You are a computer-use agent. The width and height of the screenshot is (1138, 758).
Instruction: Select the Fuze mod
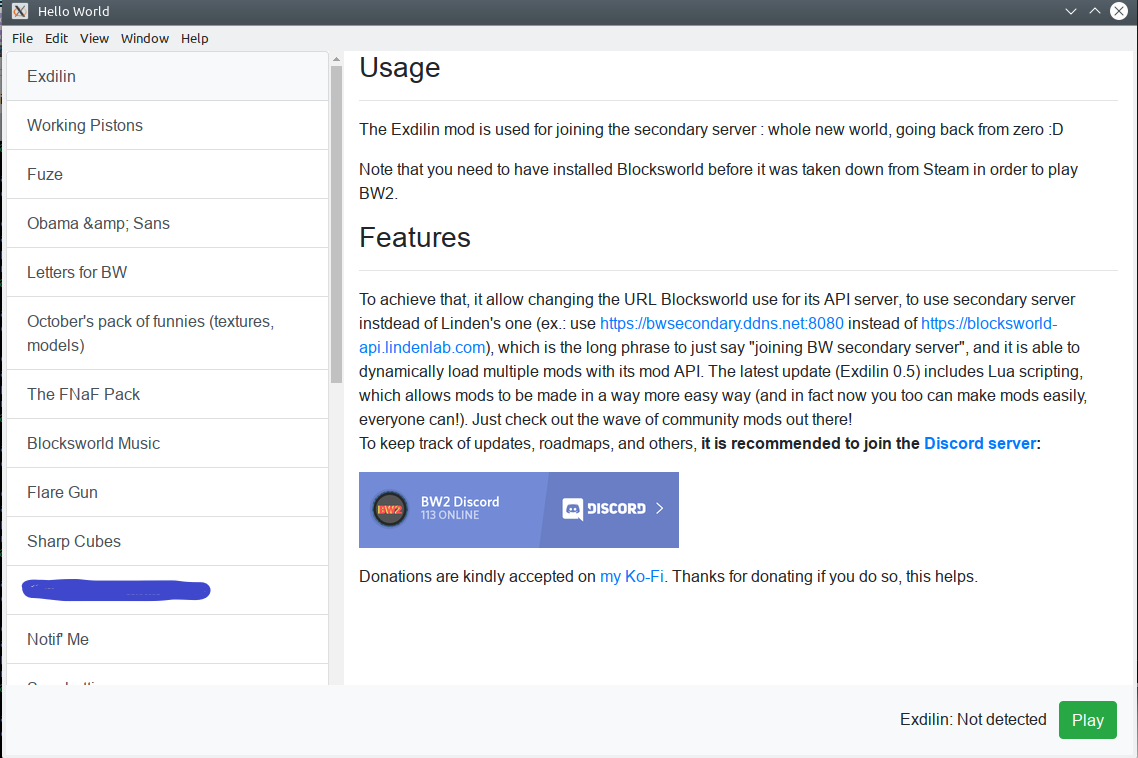pos(167,174)
